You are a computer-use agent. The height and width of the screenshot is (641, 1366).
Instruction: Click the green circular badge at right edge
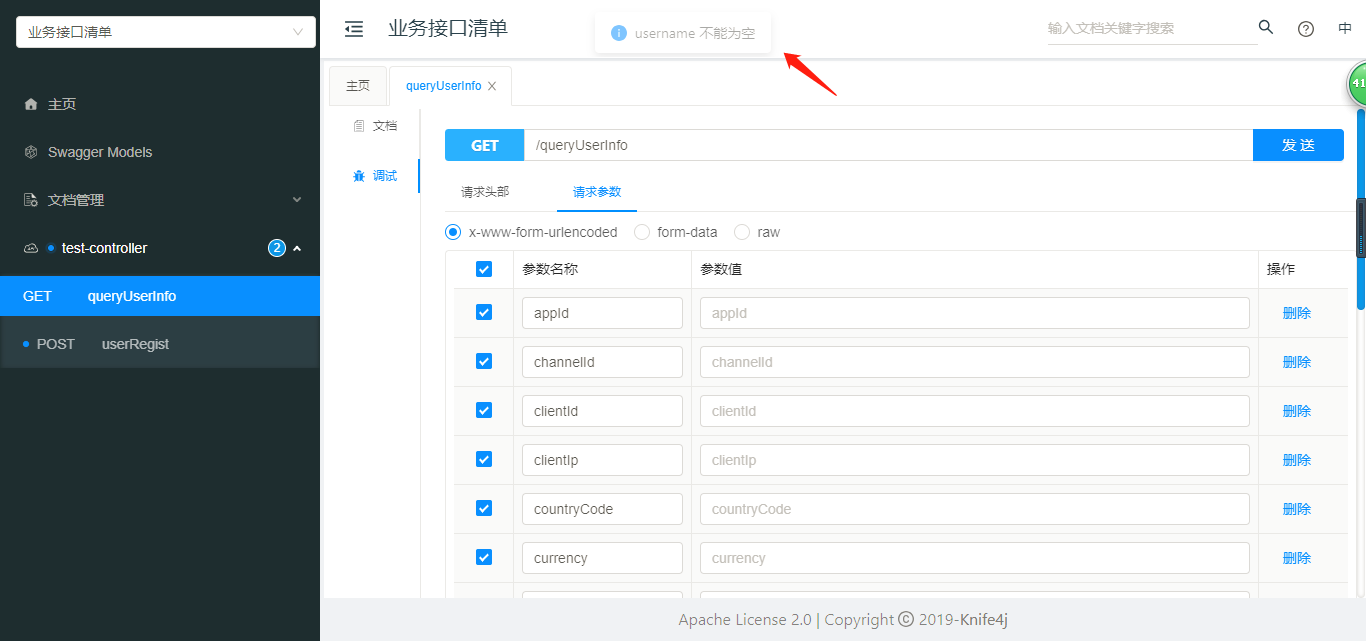click(x=1357, y=83)
